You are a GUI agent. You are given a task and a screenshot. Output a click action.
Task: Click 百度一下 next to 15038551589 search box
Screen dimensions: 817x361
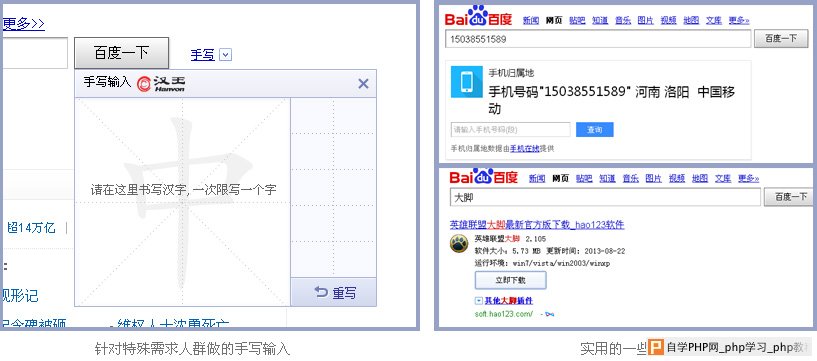click(x=781, y=39)
